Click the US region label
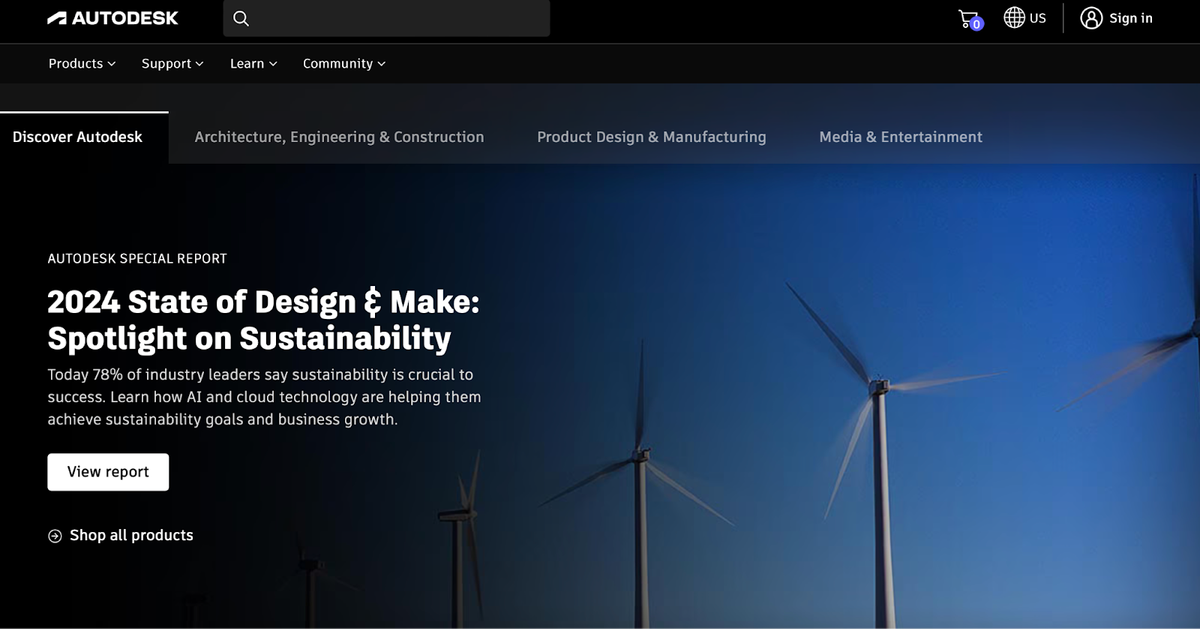This screenshot has width=1200, height=629. pos(1038,18)
